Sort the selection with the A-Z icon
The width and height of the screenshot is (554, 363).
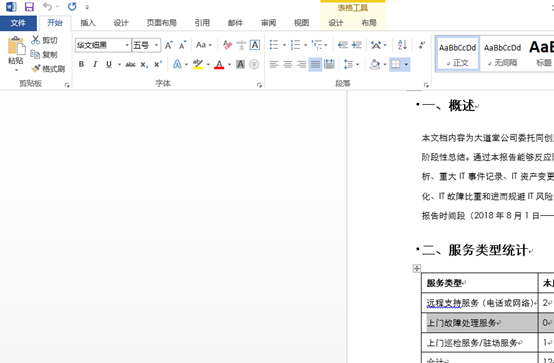pos(402,45)
